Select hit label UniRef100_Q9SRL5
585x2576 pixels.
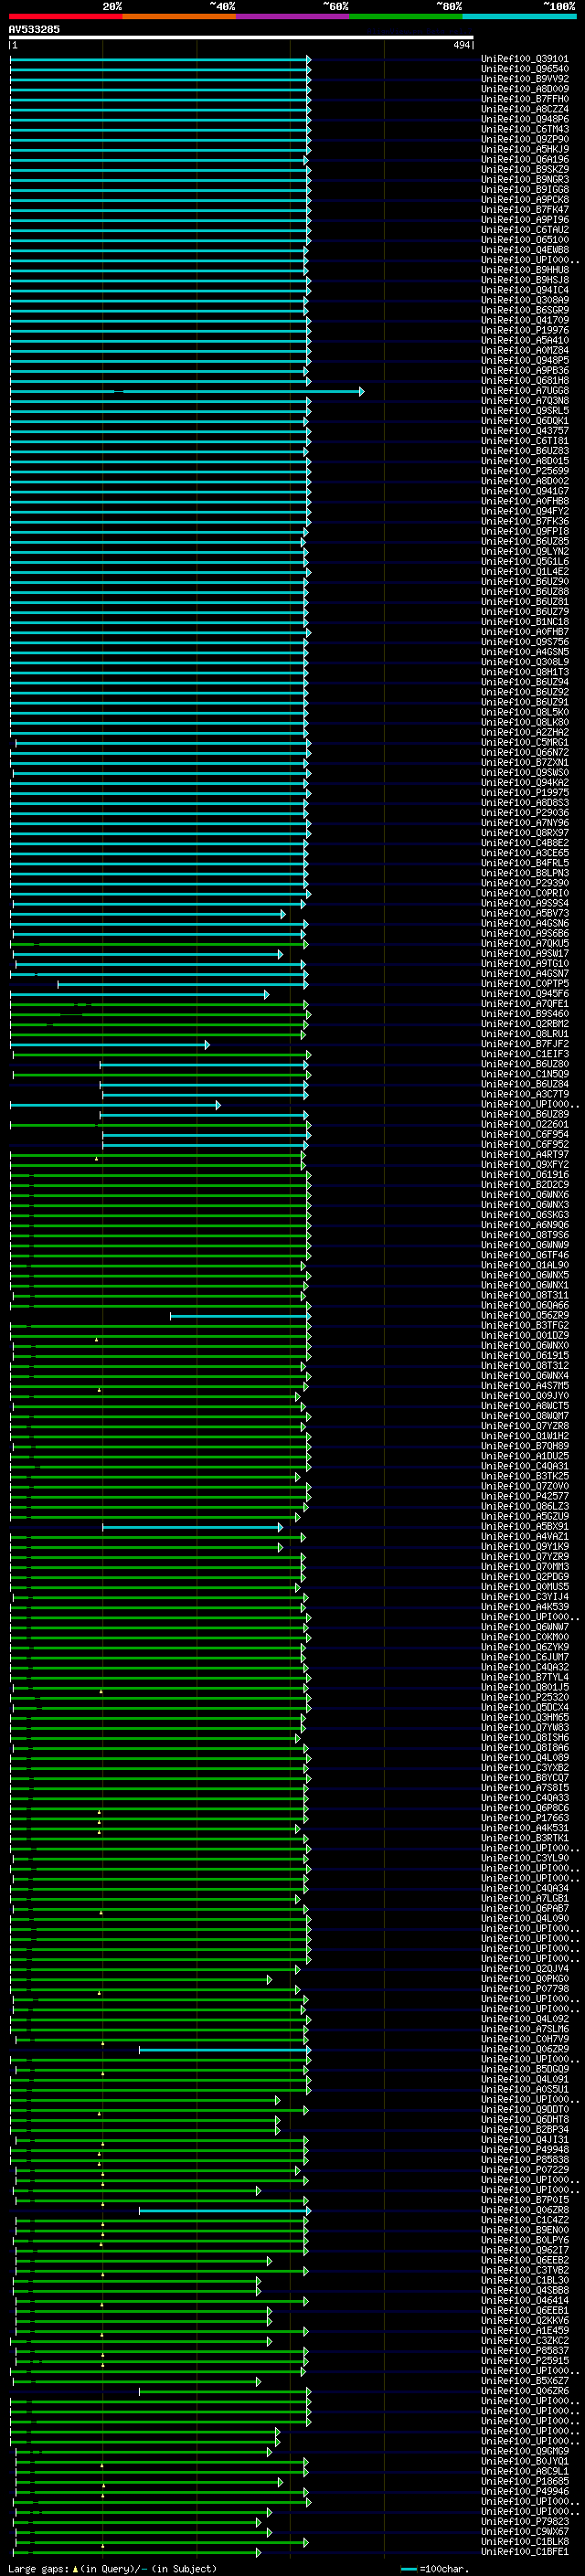(525, 411)
